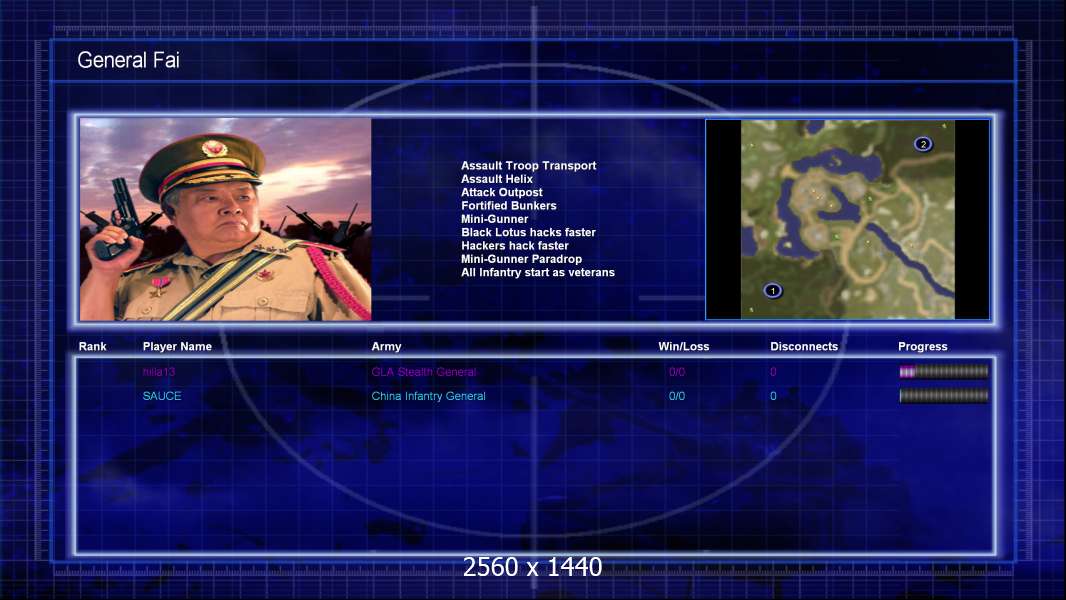Click start position marker 1 on minimap
Image resolution: width=1066 pixels, height=600 pixels.
click(x=772, y=290)
